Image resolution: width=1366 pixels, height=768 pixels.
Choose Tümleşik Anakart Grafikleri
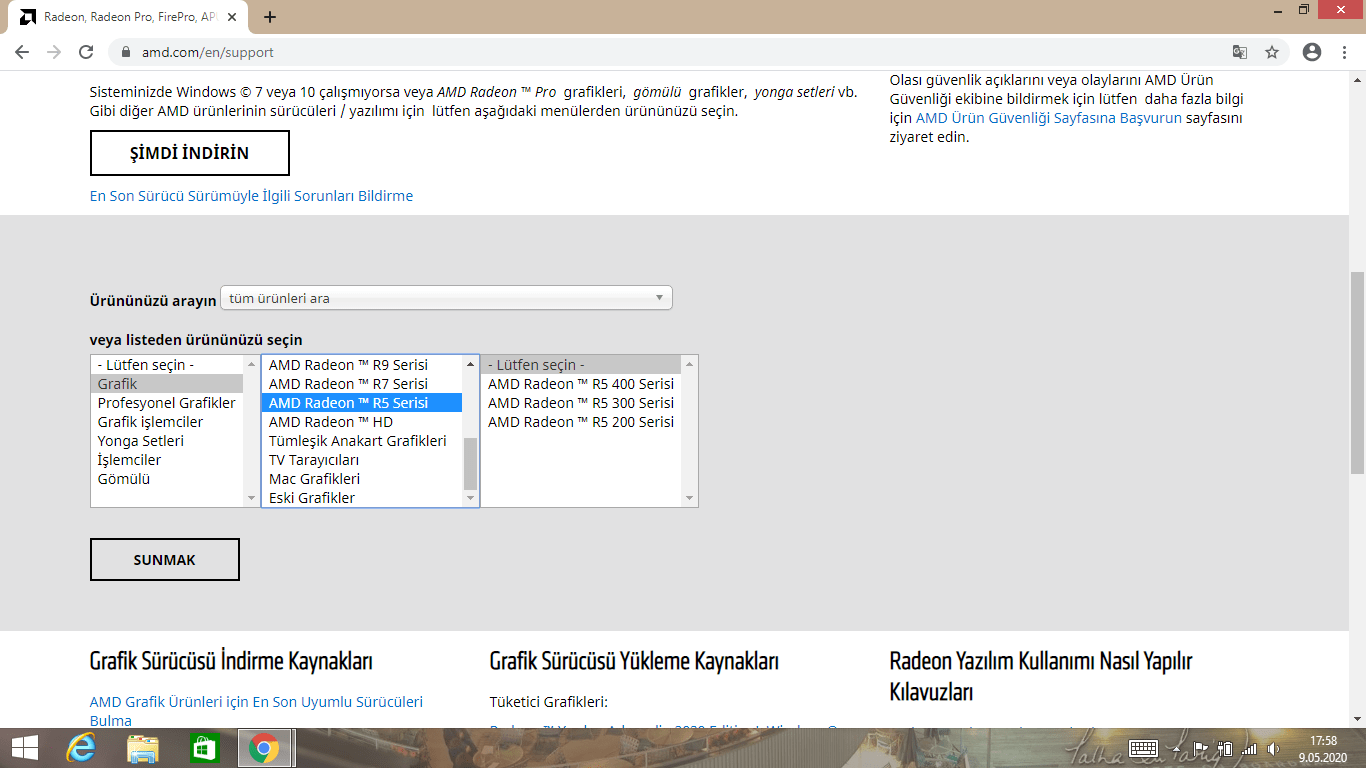pyautogui.click(x=362, y=441)
